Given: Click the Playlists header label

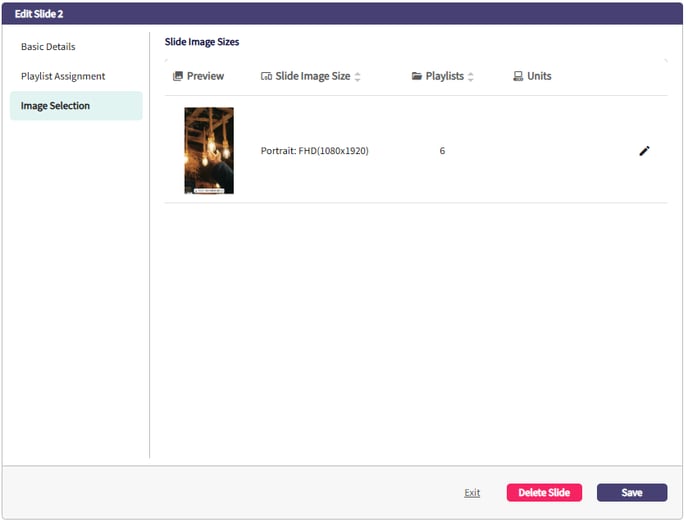Looking at the screenshot, I should (447, 77).
